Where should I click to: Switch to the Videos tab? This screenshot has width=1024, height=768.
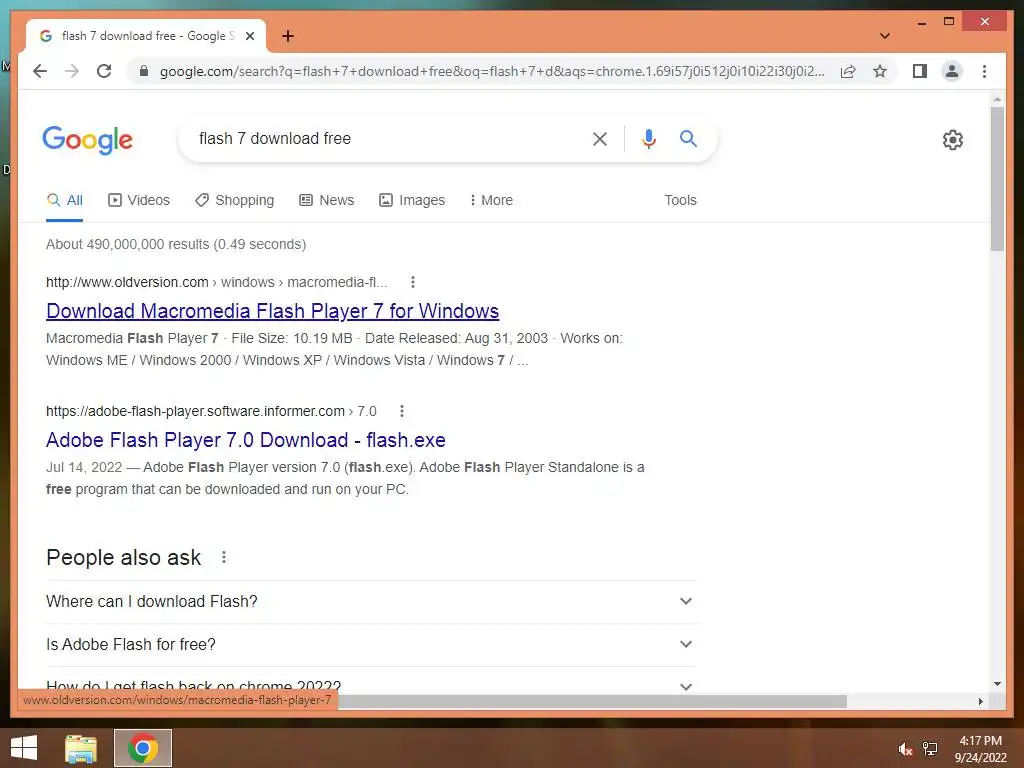[x=139, y=200]
